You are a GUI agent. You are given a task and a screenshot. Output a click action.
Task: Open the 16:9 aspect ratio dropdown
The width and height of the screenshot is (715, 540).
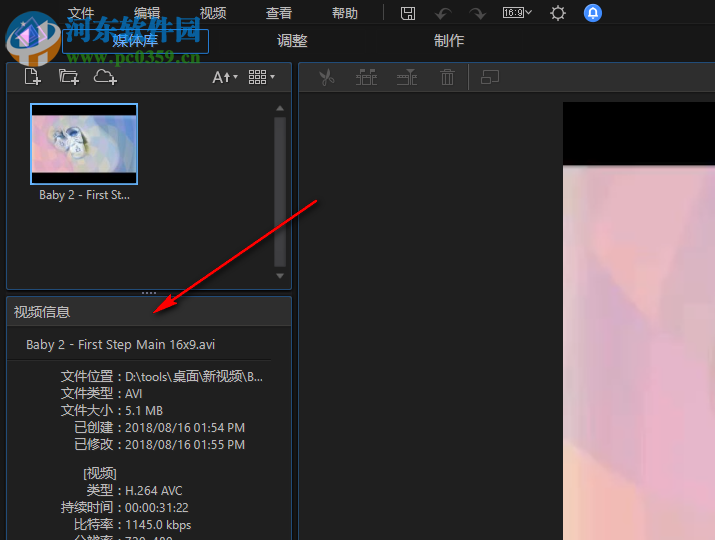point(517,13)
